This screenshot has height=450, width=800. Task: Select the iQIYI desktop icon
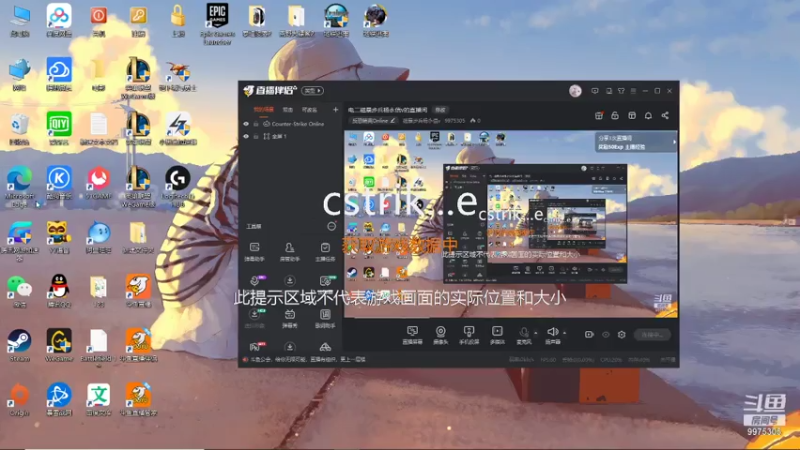(x=59, y=129)
